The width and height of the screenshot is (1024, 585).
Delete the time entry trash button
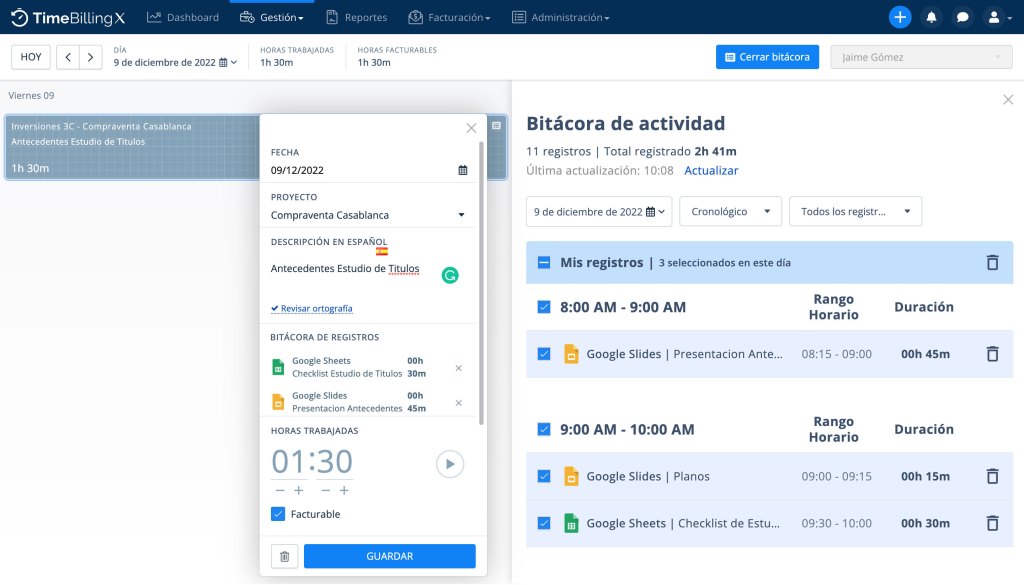point(285,556)
